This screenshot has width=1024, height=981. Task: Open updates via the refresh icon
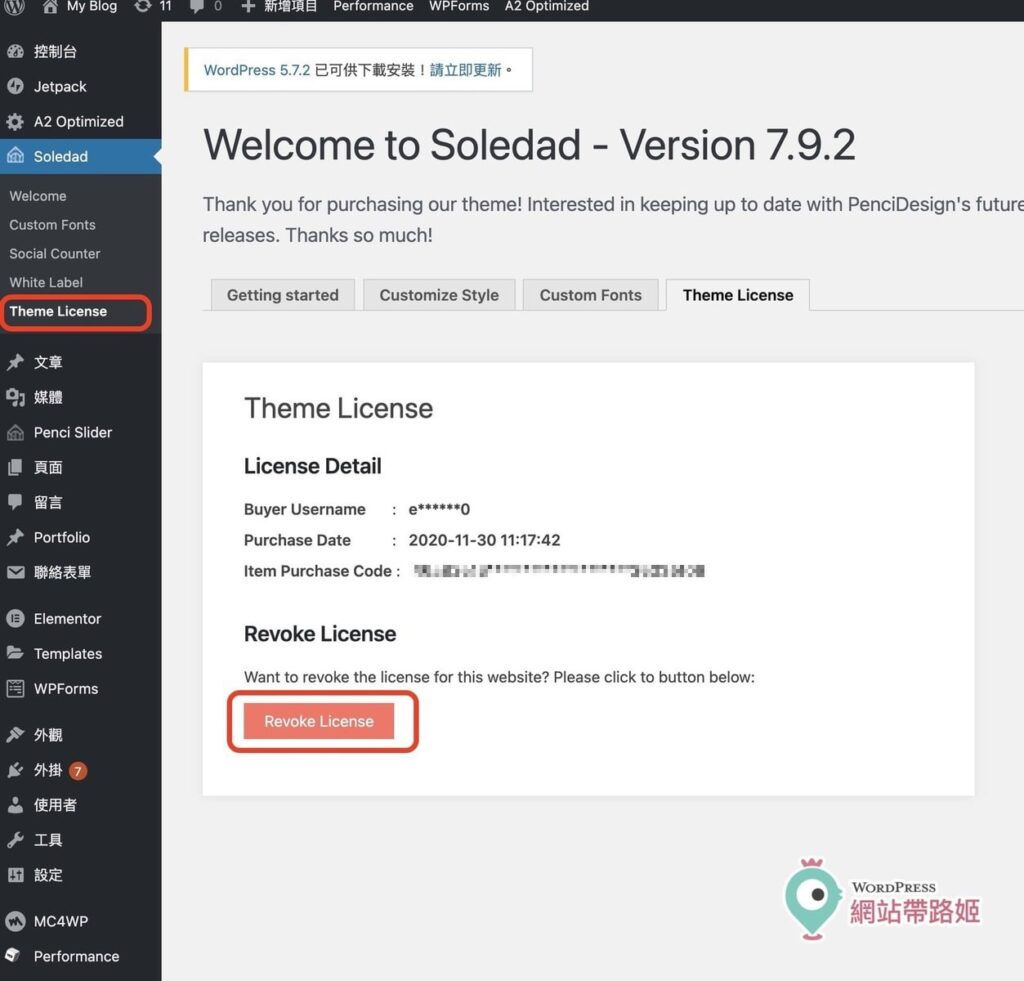(x=142, y=7)
